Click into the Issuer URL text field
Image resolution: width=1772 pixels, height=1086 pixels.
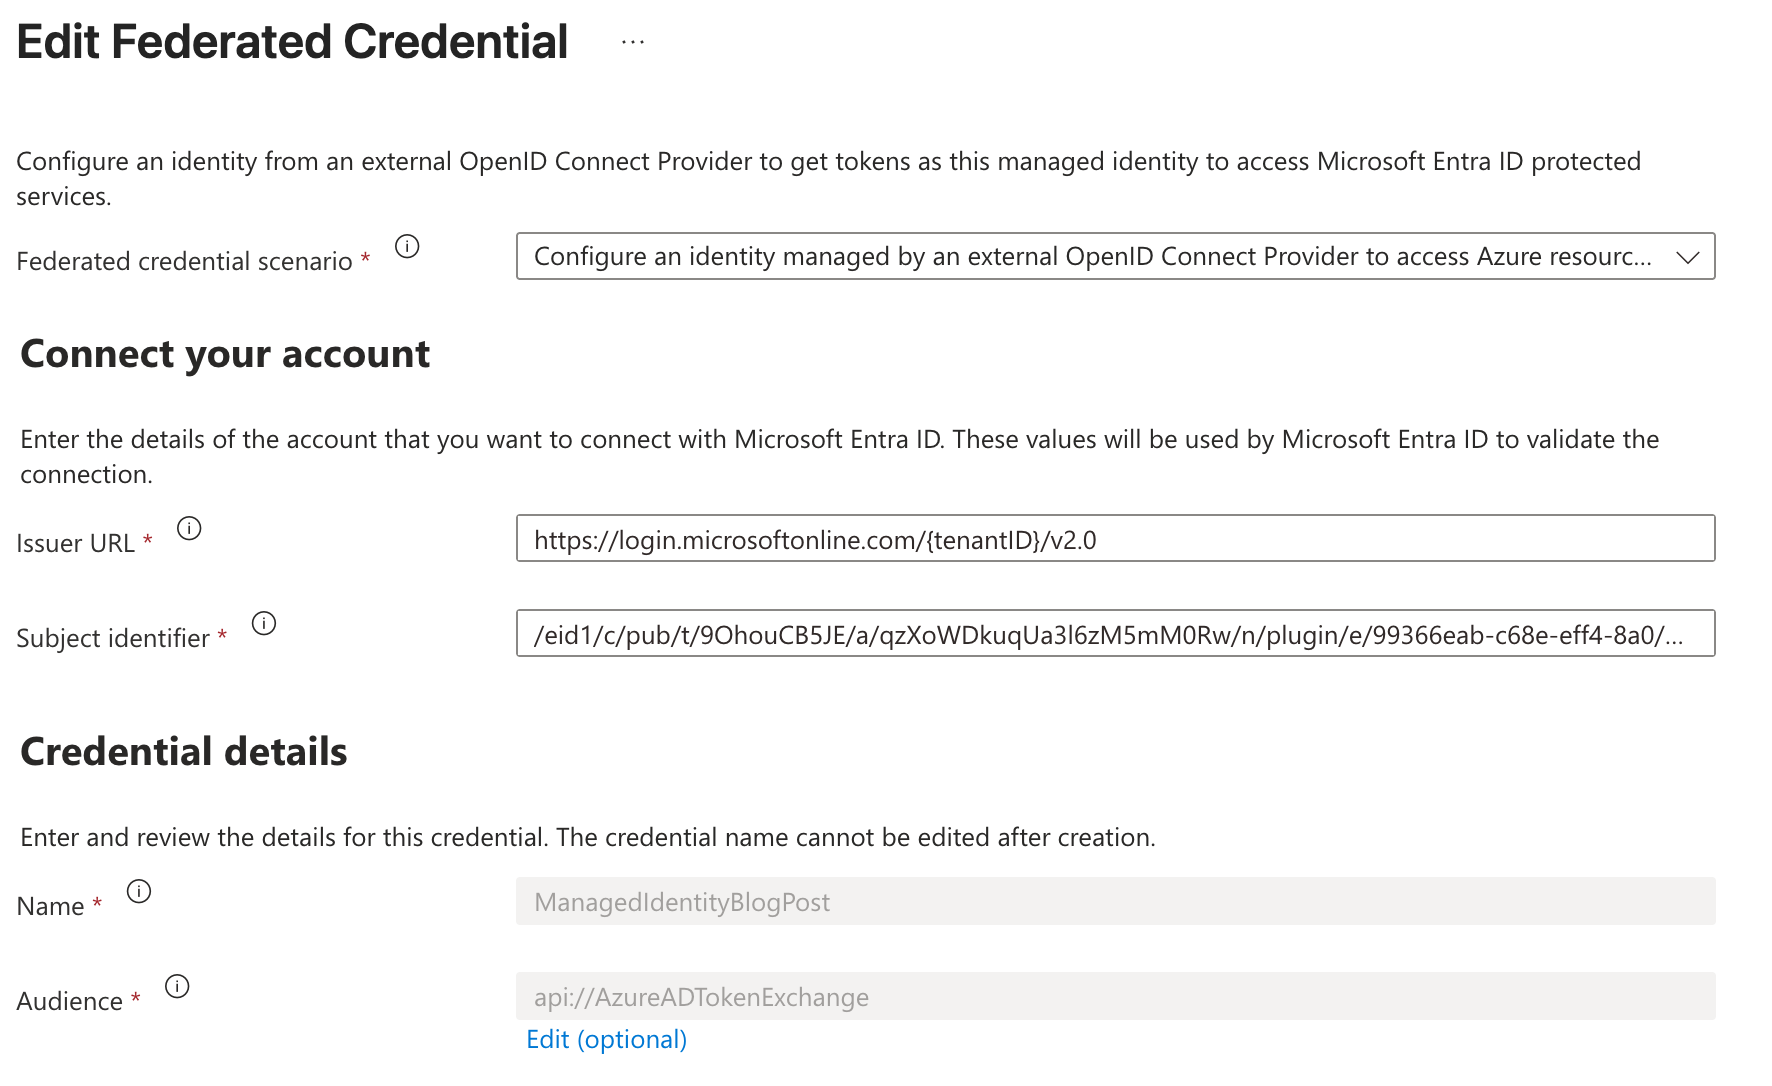coord(1114,539)
